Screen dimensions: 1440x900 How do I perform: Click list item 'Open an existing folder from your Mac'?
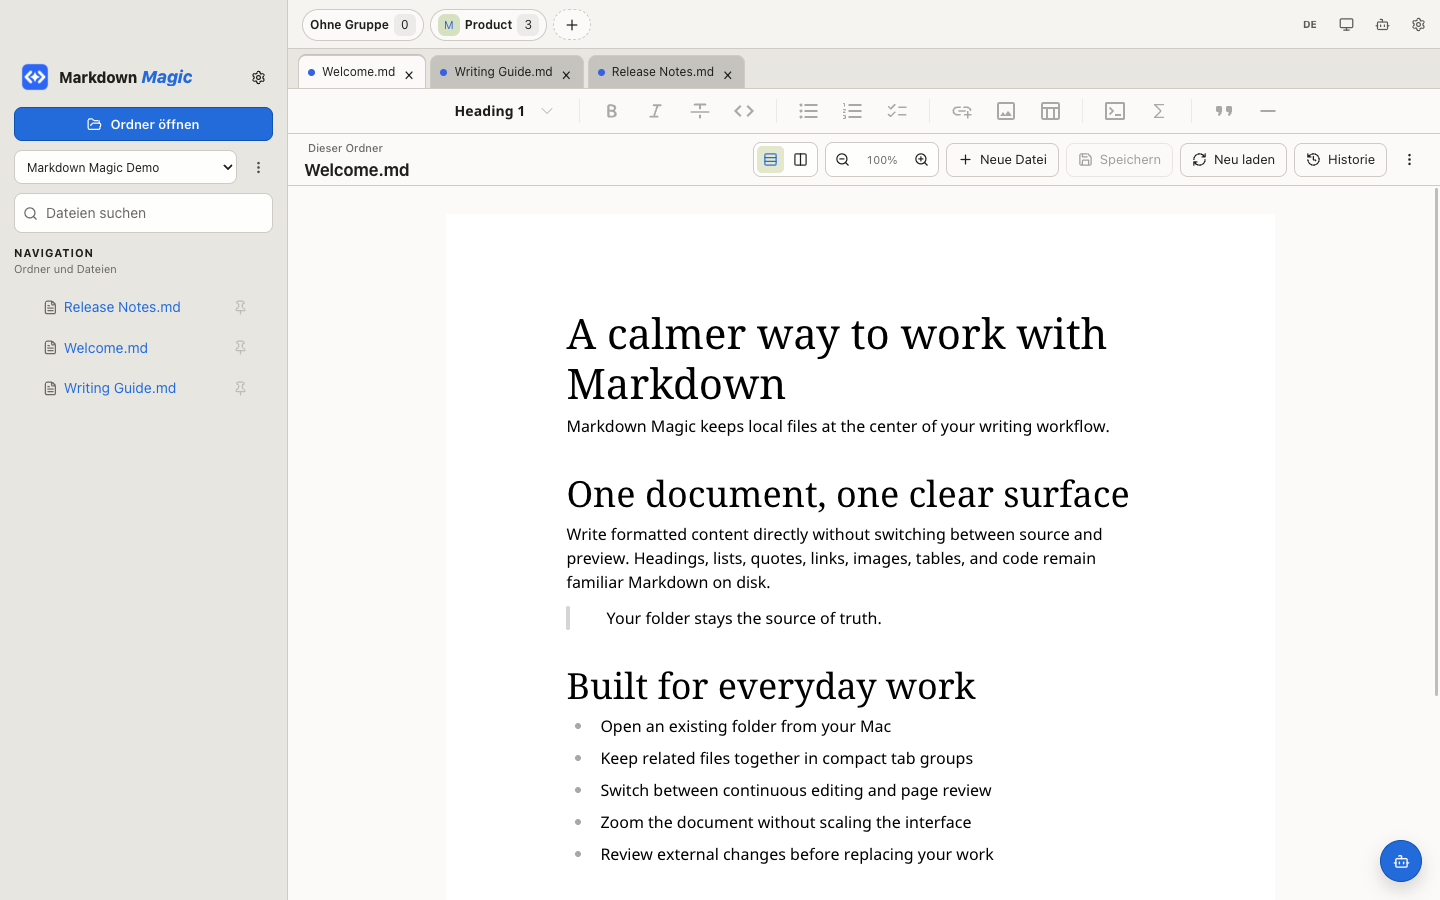click(x=746, y=726)
